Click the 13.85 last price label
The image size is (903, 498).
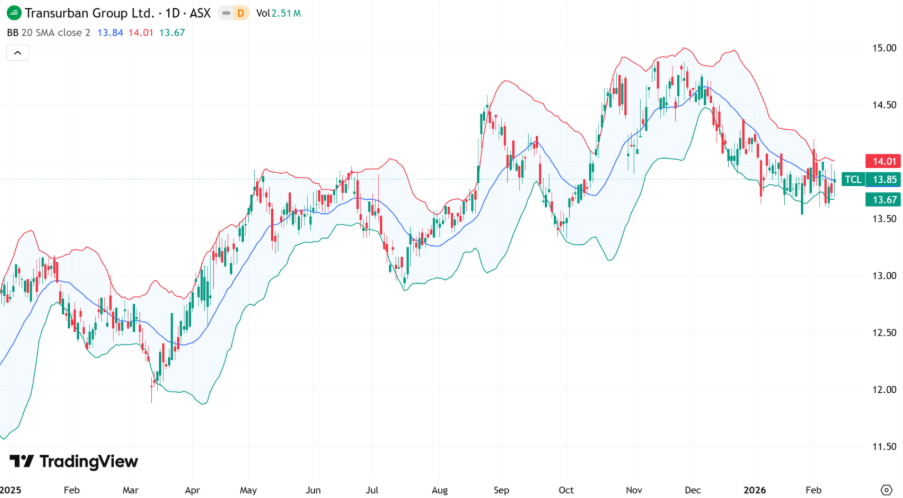pyautogui.click(x=882, y=180)
